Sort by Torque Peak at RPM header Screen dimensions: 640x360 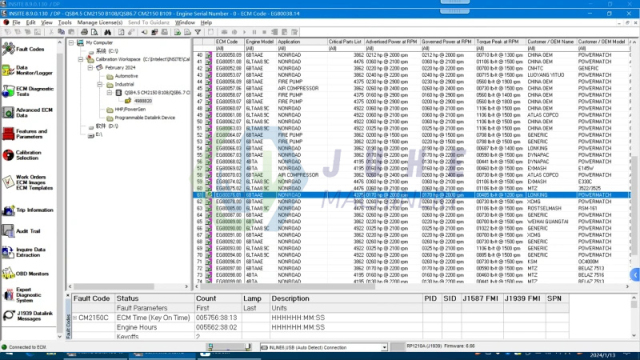[x=500, y=42]
